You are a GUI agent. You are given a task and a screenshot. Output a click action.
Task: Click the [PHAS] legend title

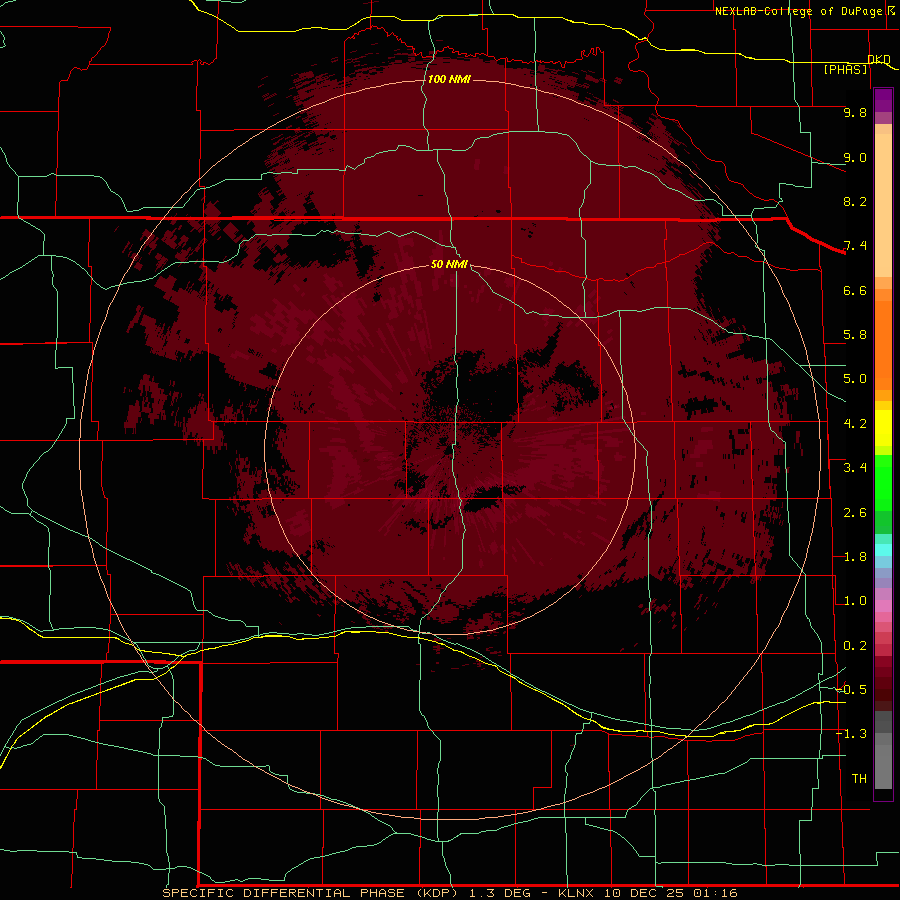(845, 69)
